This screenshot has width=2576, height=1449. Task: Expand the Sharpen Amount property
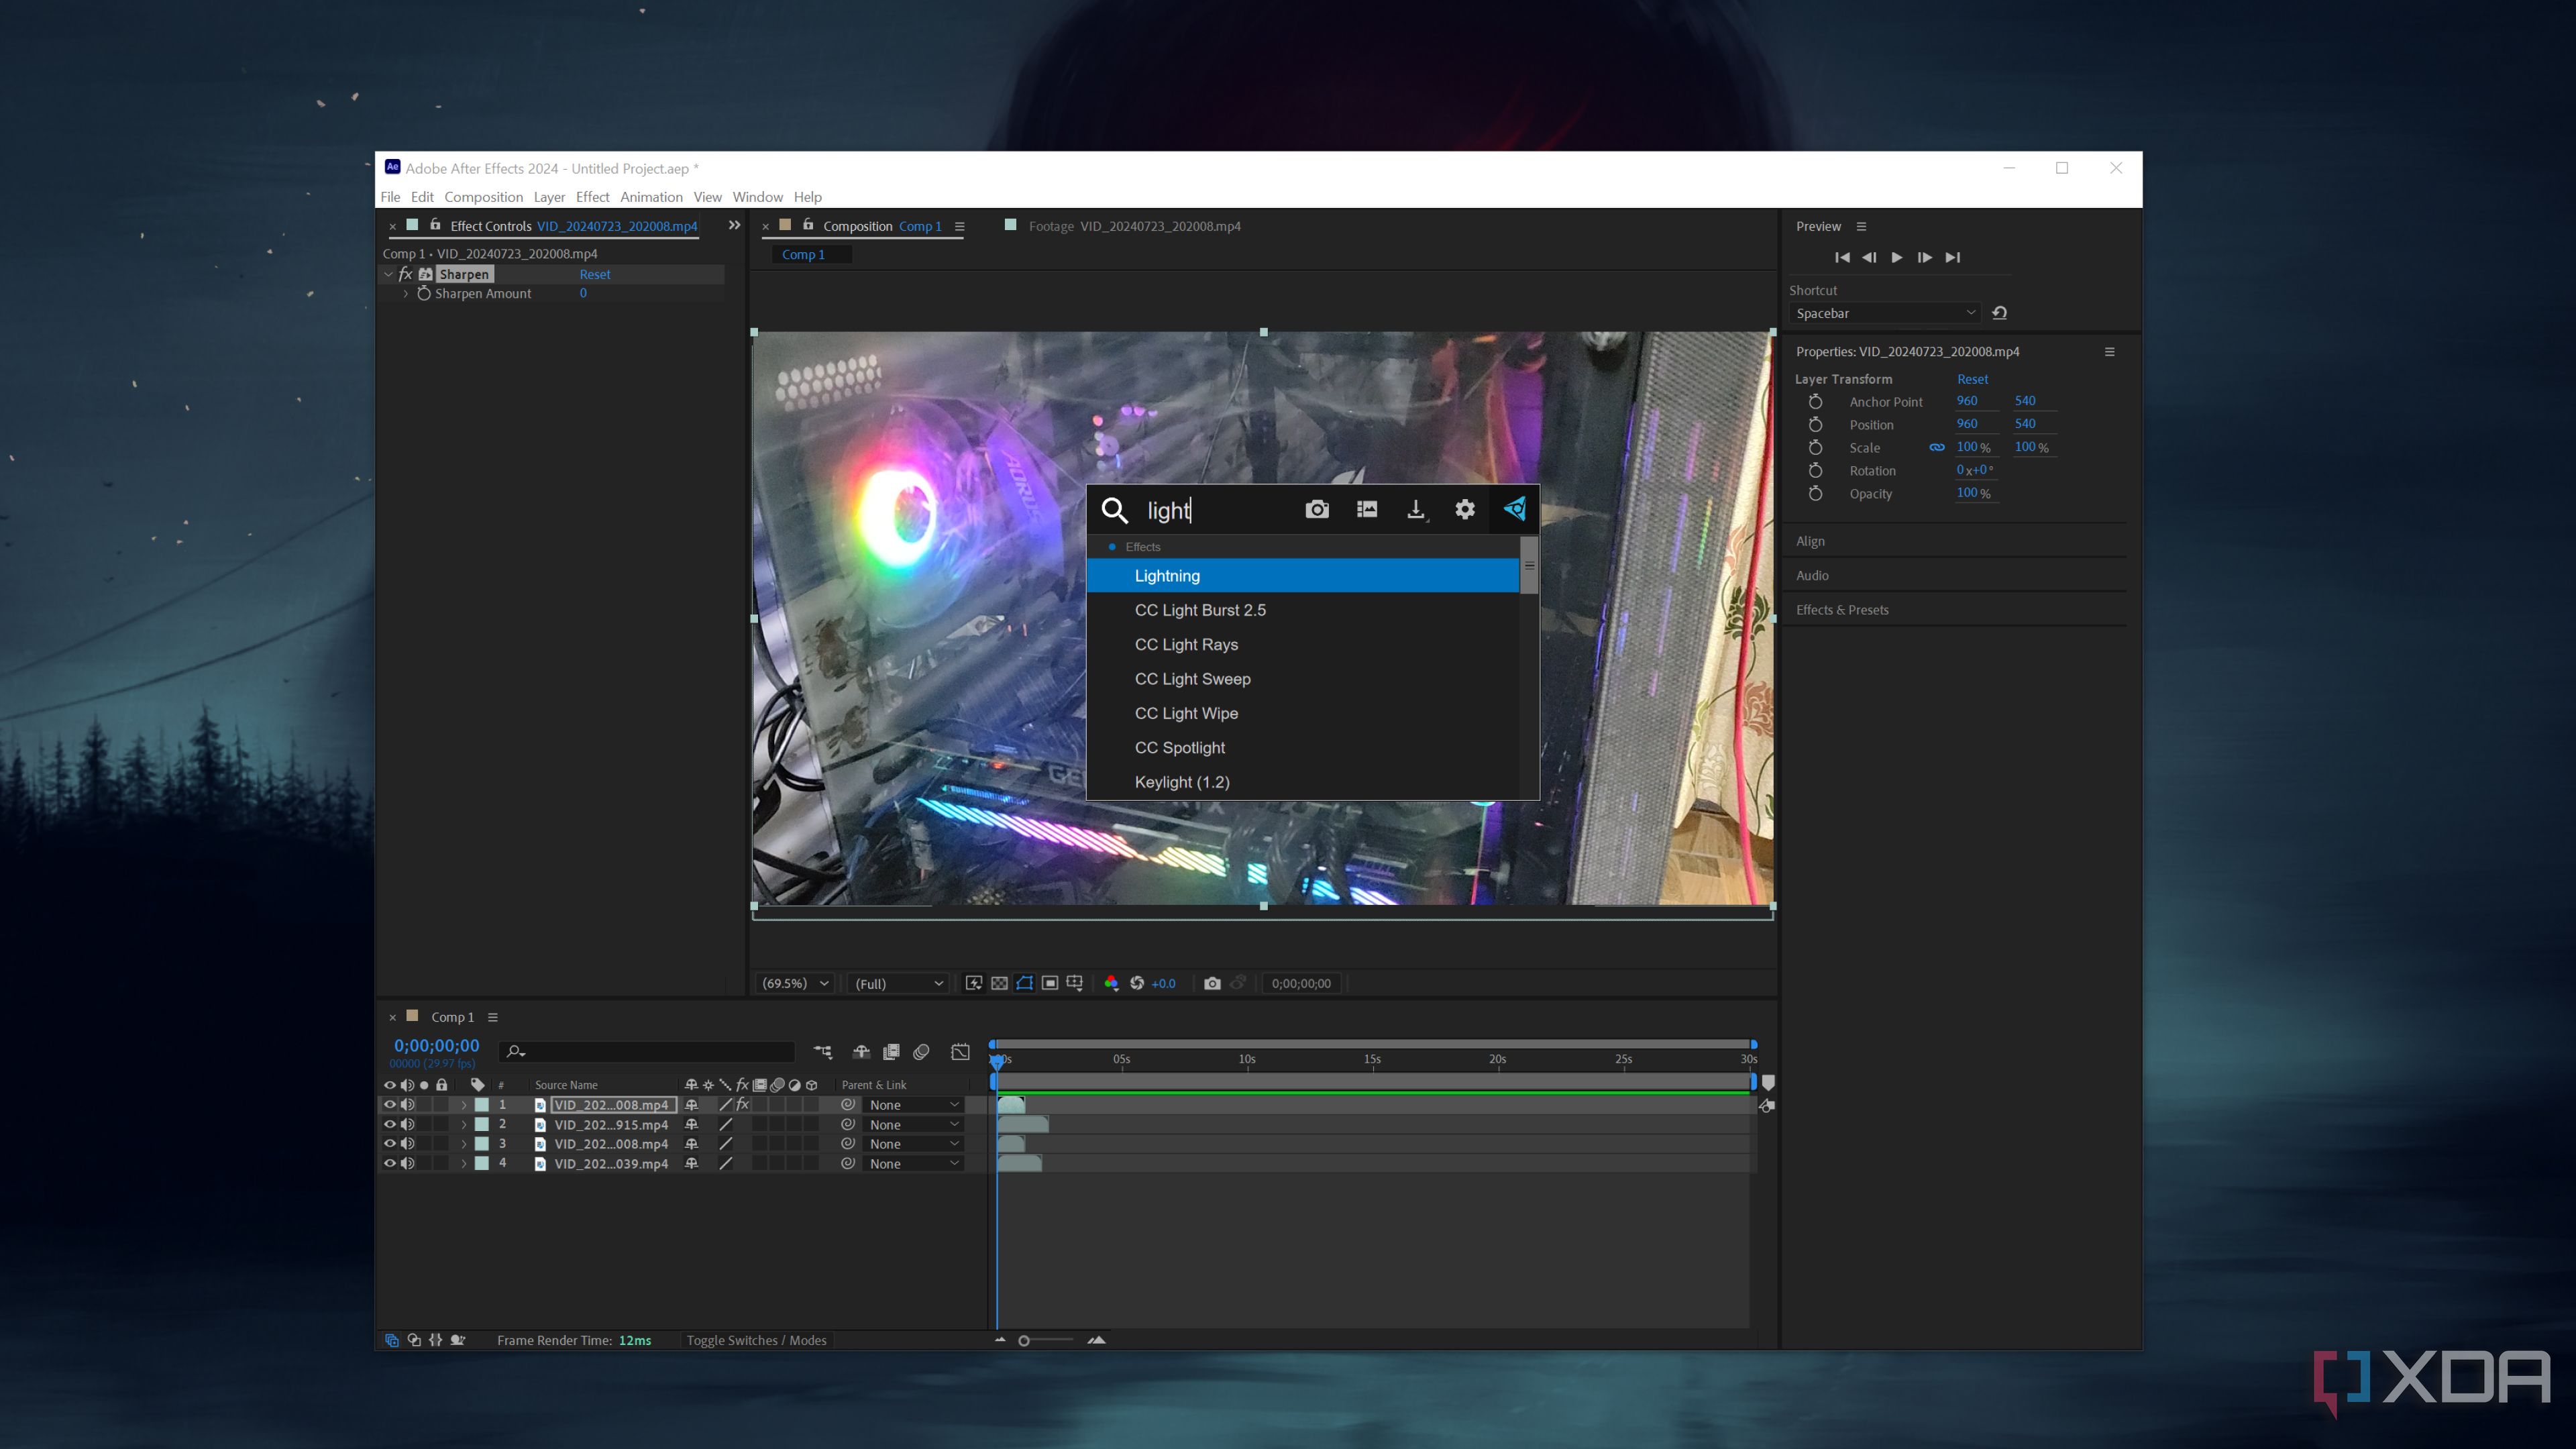click(405, 294)
